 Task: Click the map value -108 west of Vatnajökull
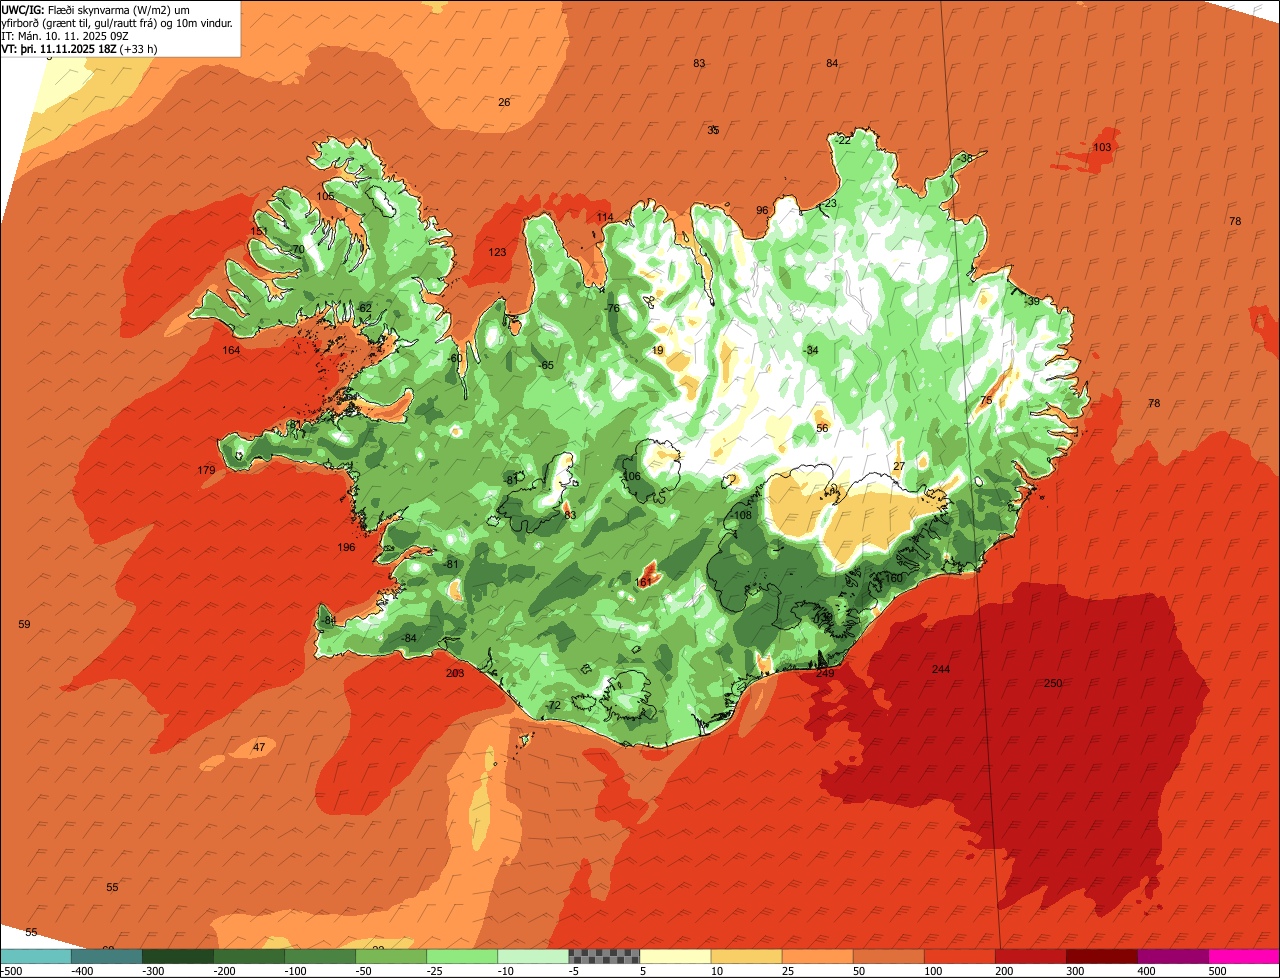click(741, 515)
